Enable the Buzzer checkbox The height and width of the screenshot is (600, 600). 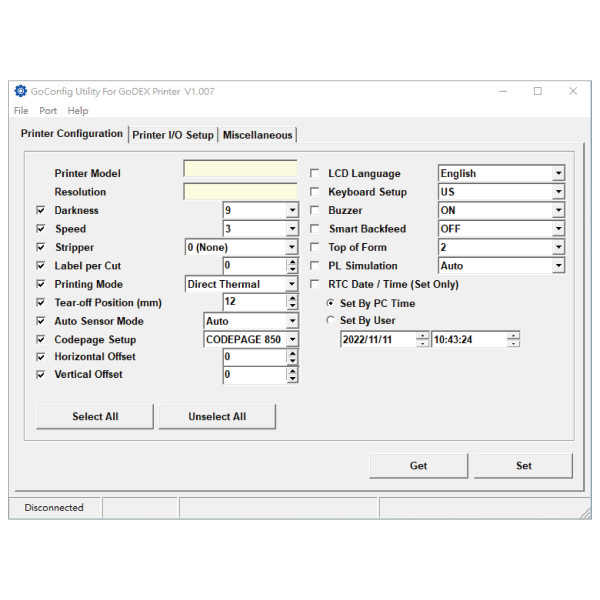click(x=314, y=210)
